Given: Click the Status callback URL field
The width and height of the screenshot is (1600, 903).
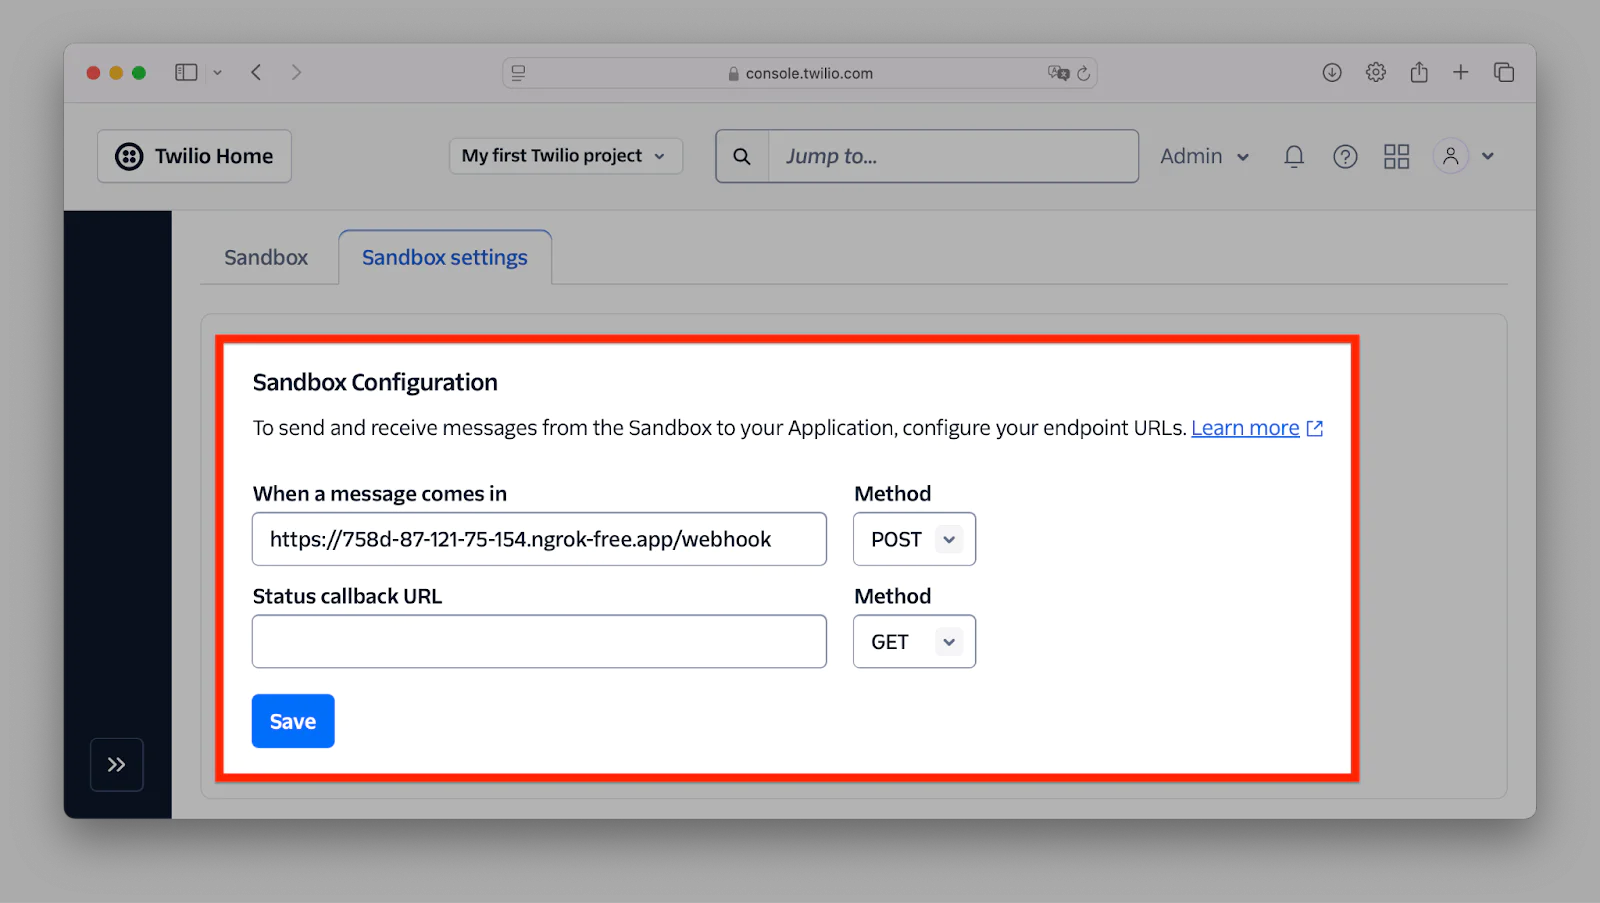Looking at the screenshot, I should click(x=539, y=641).
